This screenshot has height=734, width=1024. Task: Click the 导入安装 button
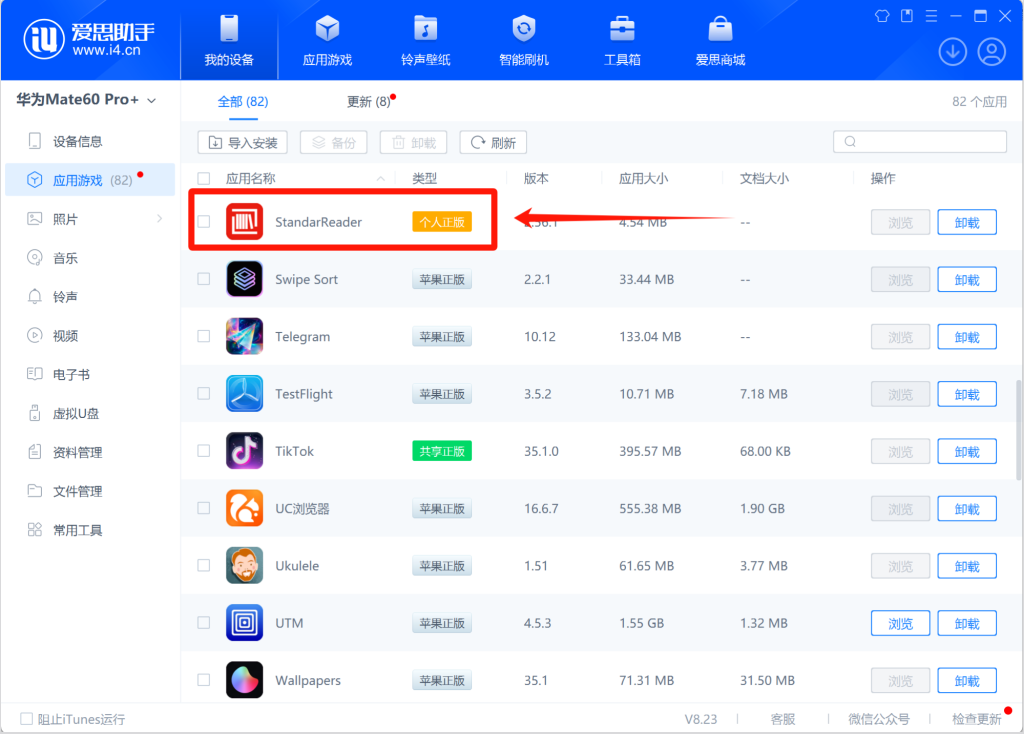coord(243,142)
